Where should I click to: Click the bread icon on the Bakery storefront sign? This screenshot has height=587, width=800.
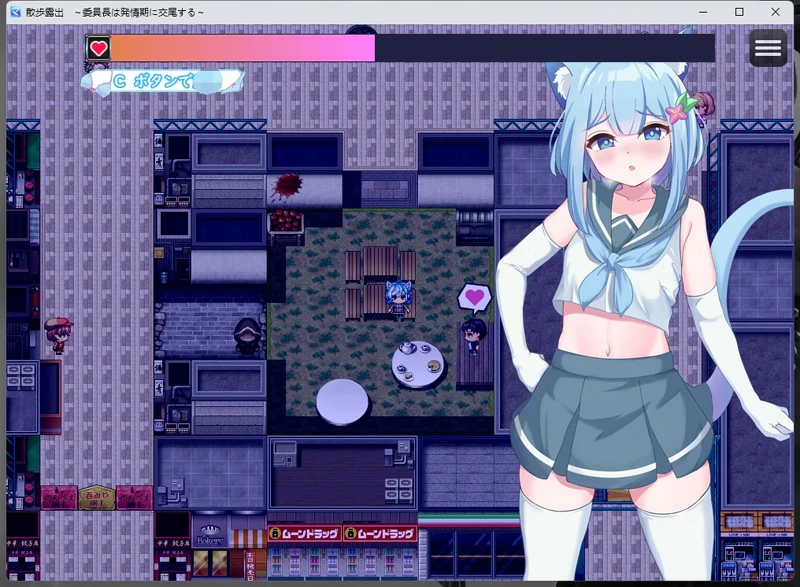point(209,529)
